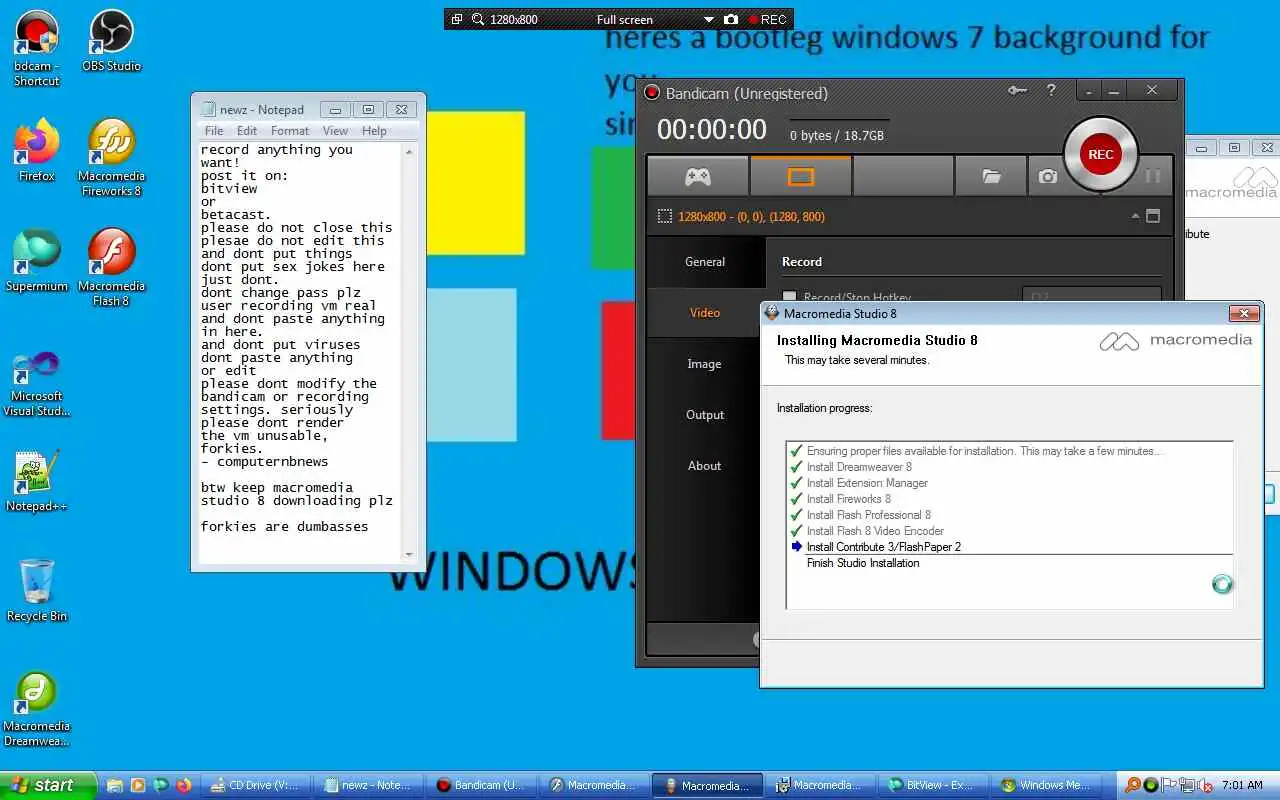Switch to Bandicam Video tab

[x=705, y=313]
